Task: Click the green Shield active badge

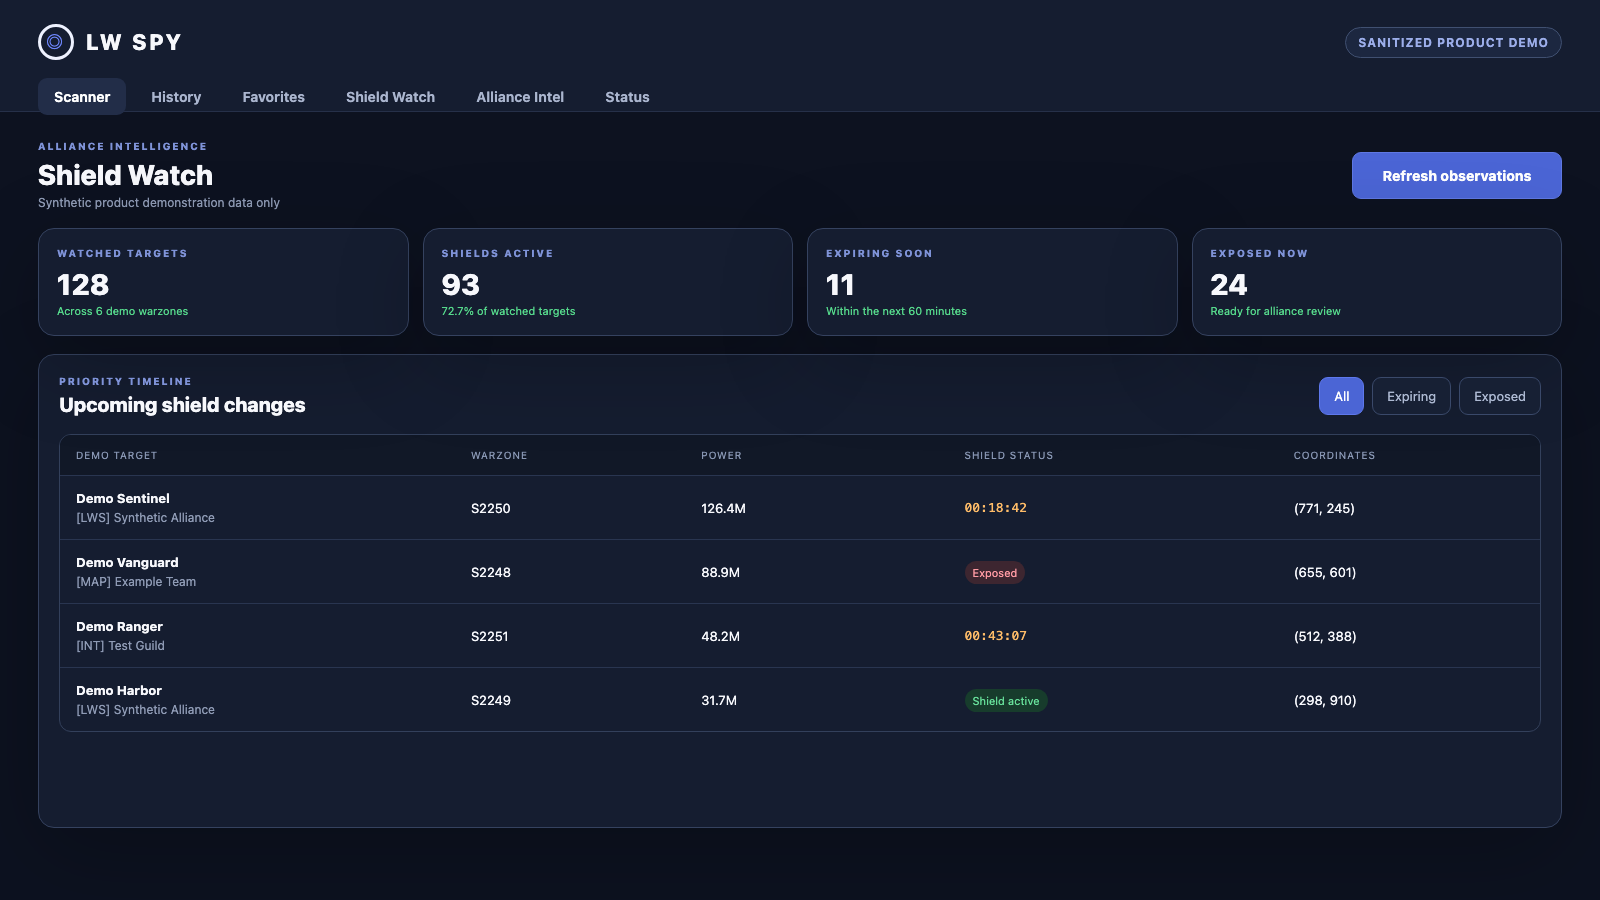Action: [x=1005, y=701]
